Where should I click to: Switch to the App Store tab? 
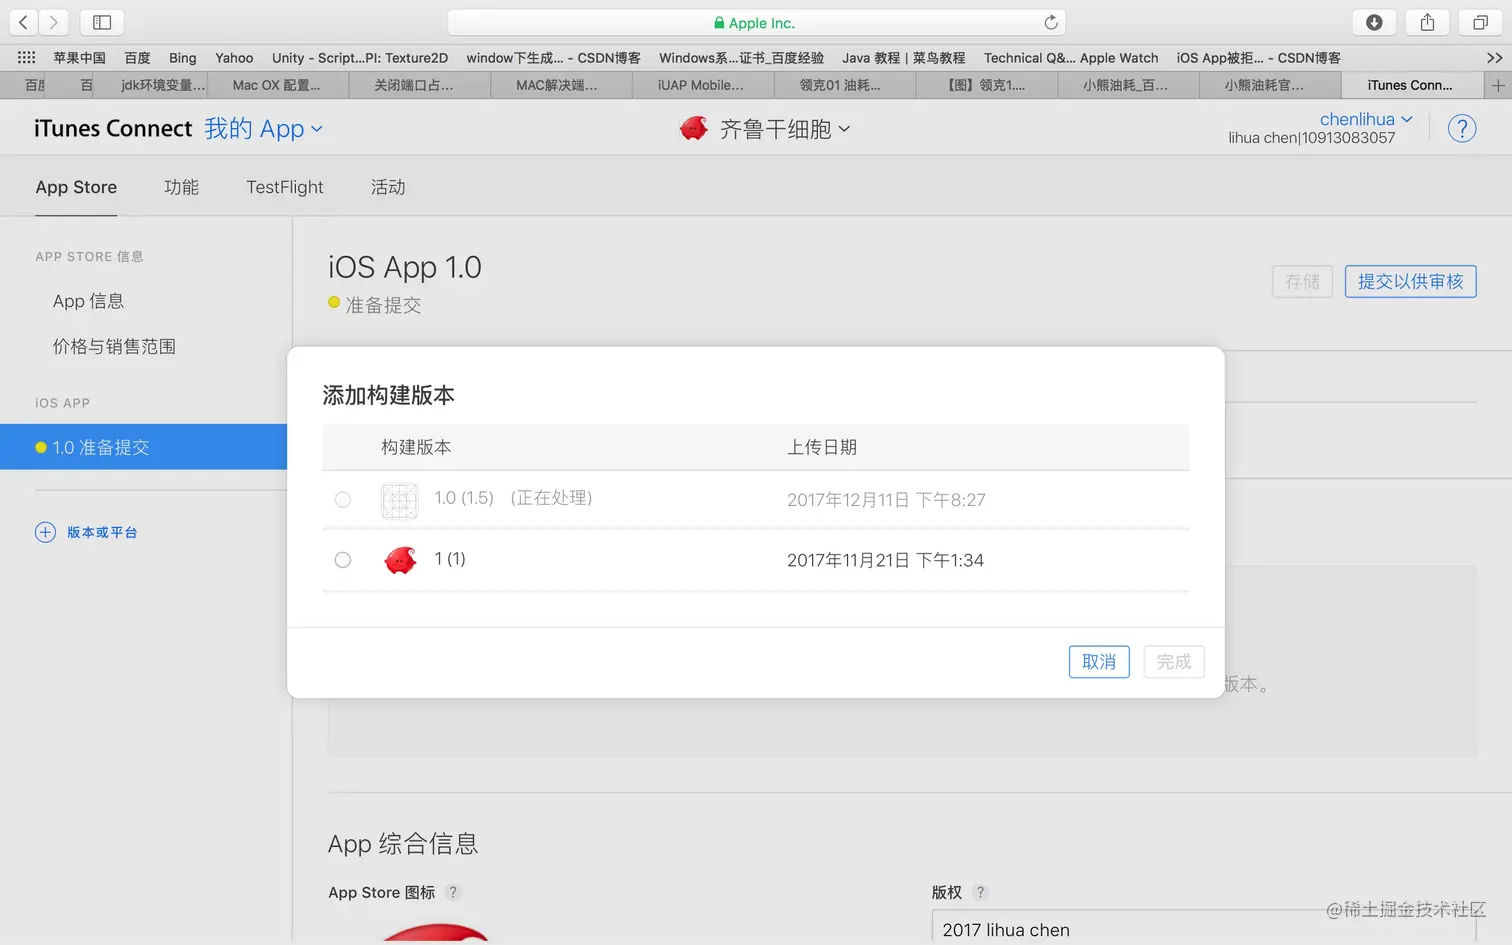(76, 187)
